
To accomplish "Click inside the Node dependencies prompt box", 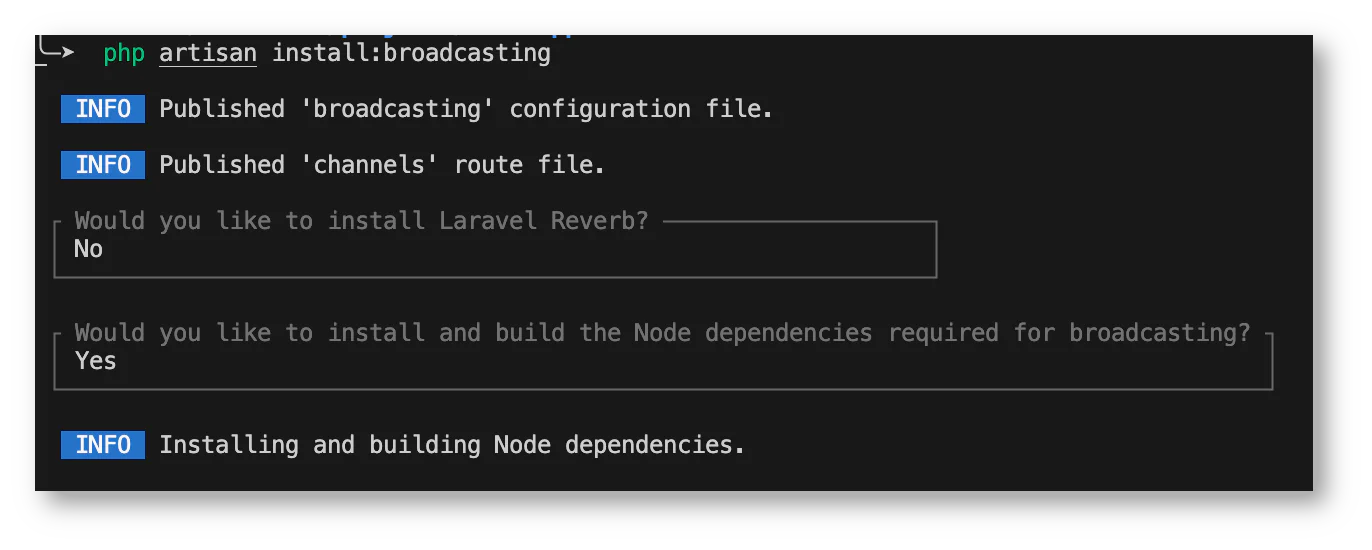I will 663,361.
